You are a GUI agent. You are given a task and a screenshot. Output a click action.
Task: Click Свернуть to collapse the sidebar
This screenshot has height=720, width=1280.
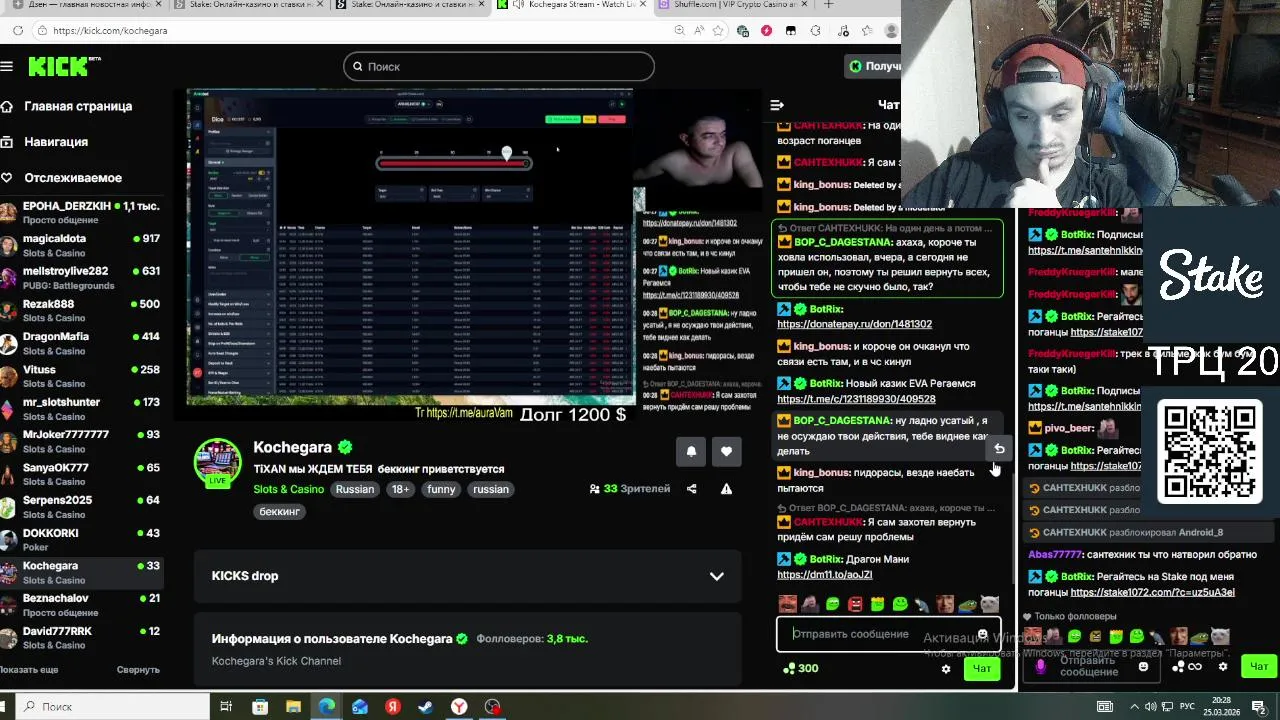coord(138,670)
